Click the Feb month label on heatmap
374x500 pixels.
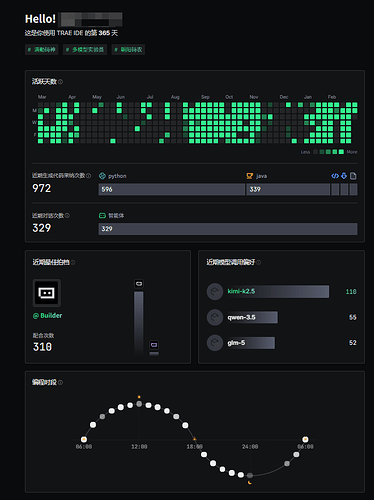click(332, 97)
